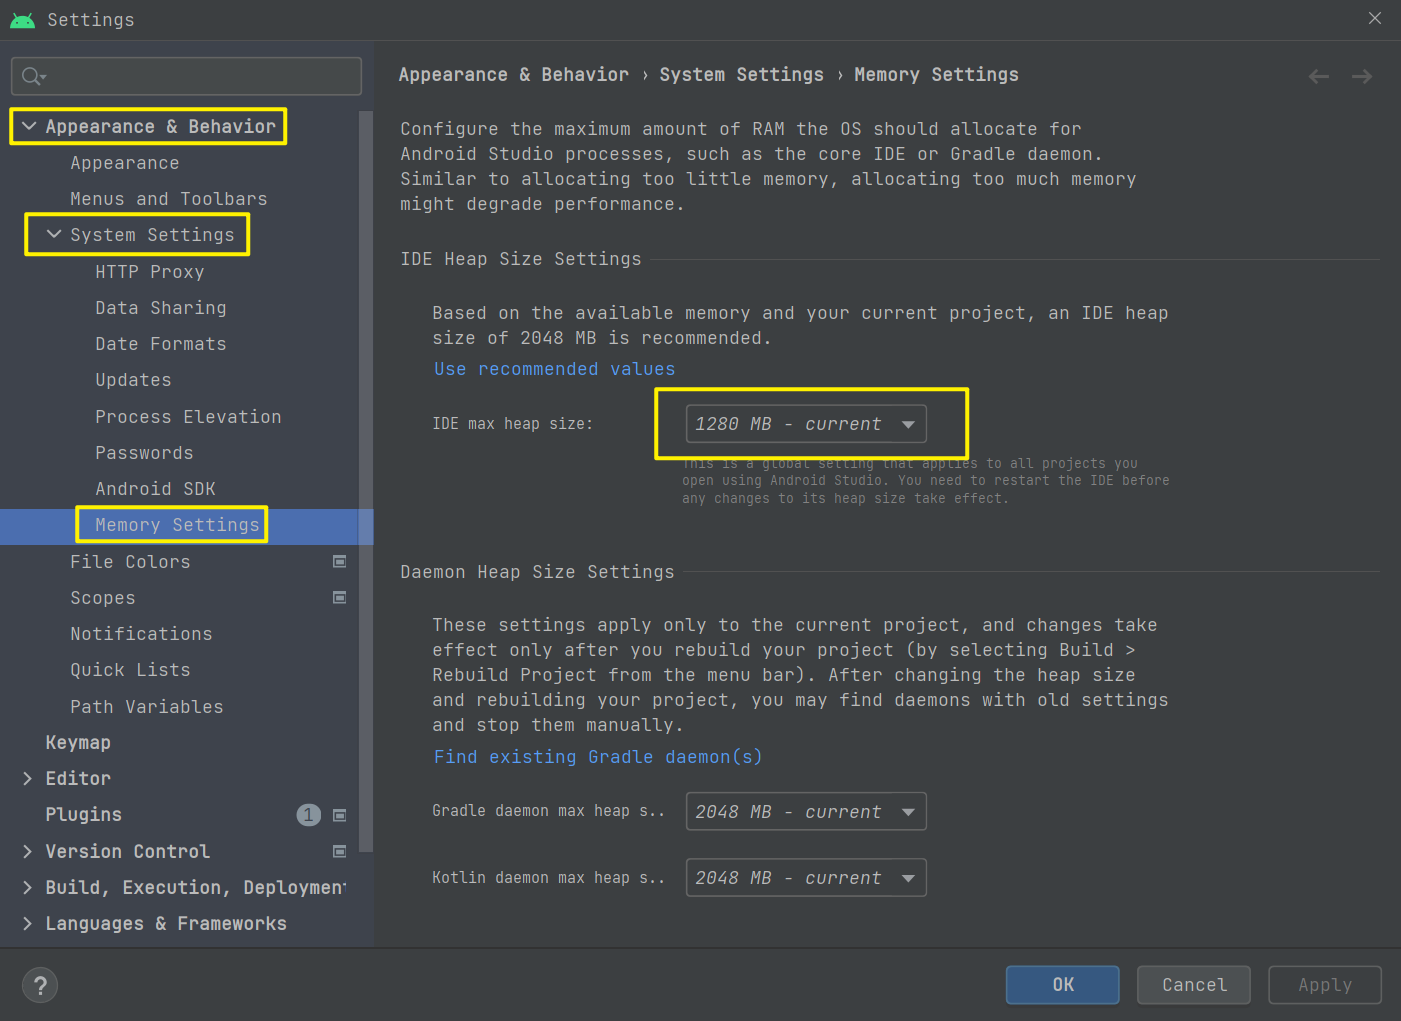Expand Build, Execution, Deployment section

tap(27, 888)
